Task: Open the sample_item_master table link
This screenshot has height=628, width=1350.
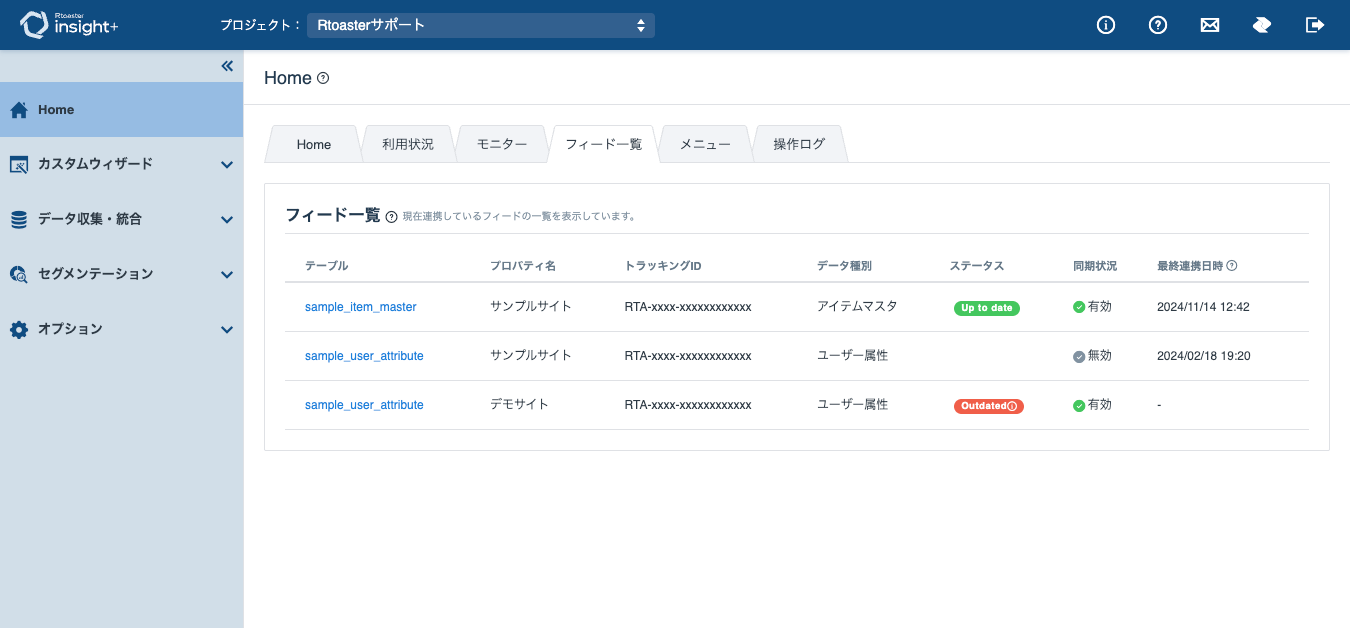Action: pos(360,307)
